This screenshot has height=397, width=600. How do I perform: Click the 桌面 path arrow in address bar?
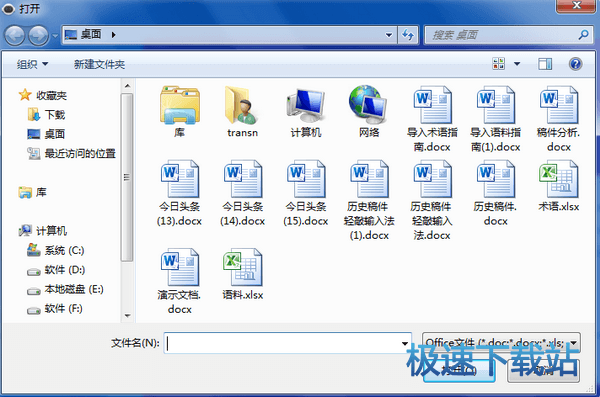(x=113, y=35)
